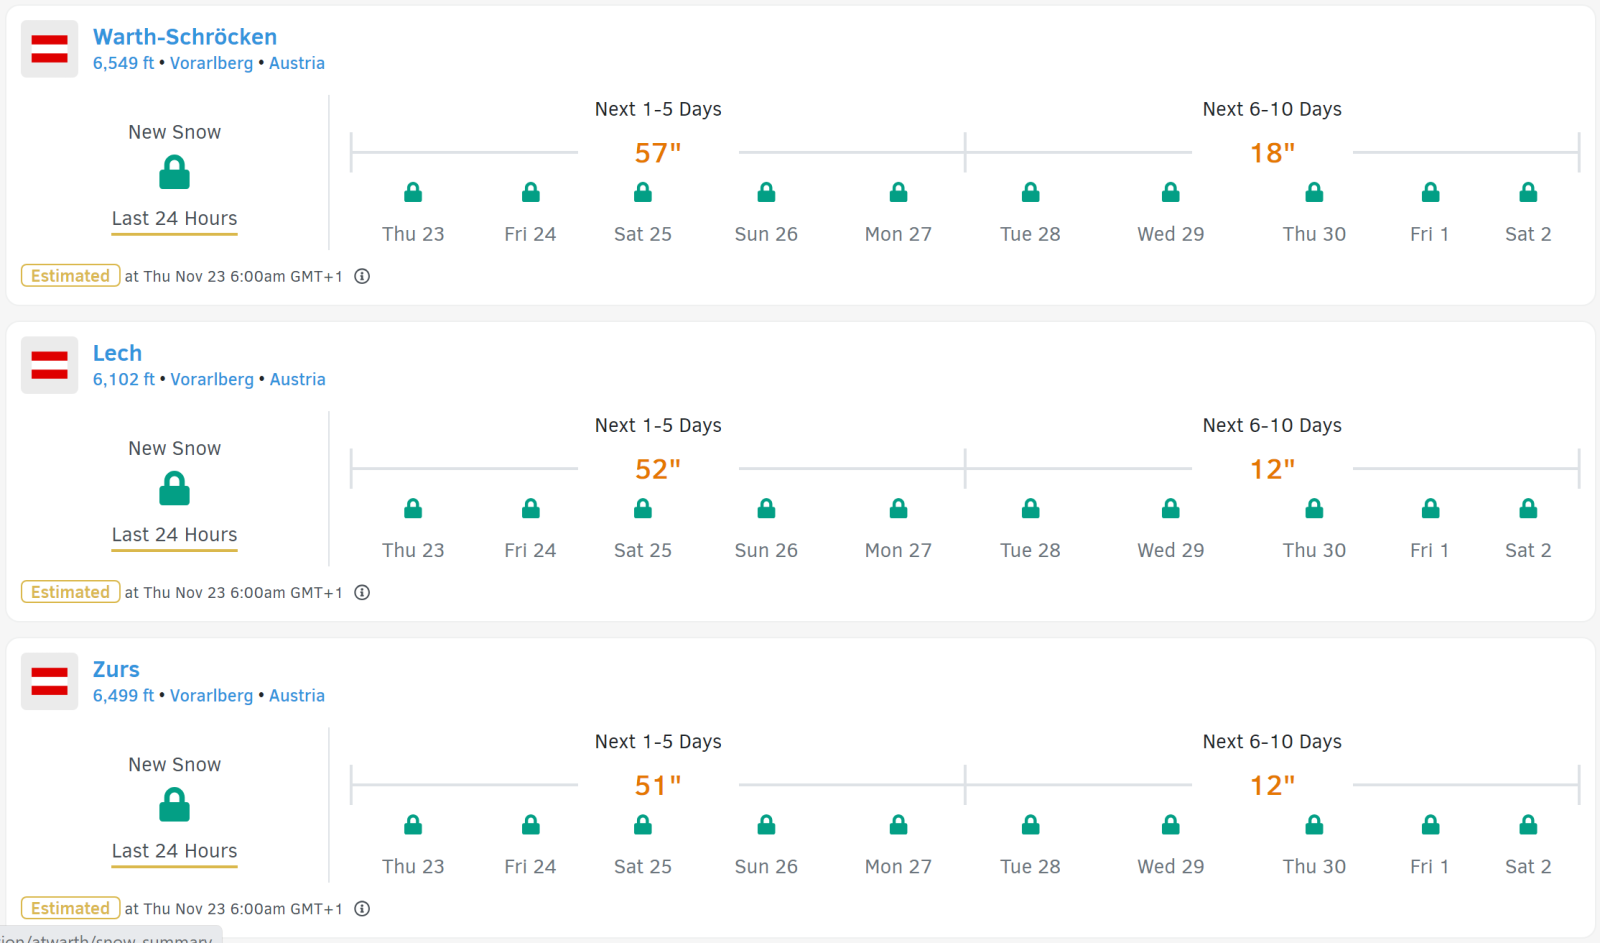Click Estimated badge in Lech card

pyautogui.click(x=70, y=592)
